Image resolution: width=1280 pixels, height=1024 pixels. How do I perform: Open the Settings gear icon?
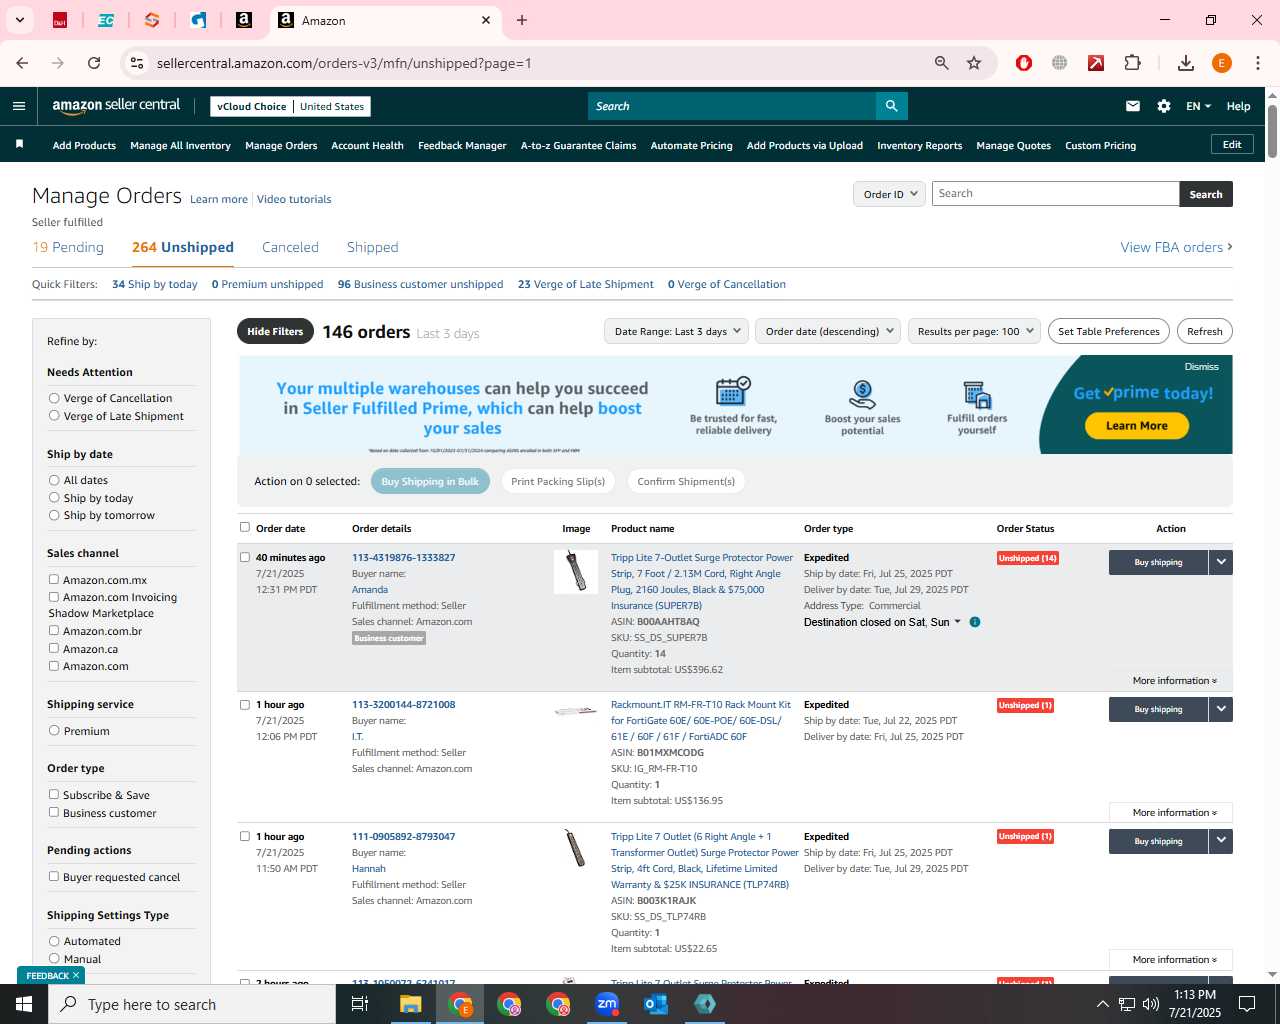[1164, 106]
